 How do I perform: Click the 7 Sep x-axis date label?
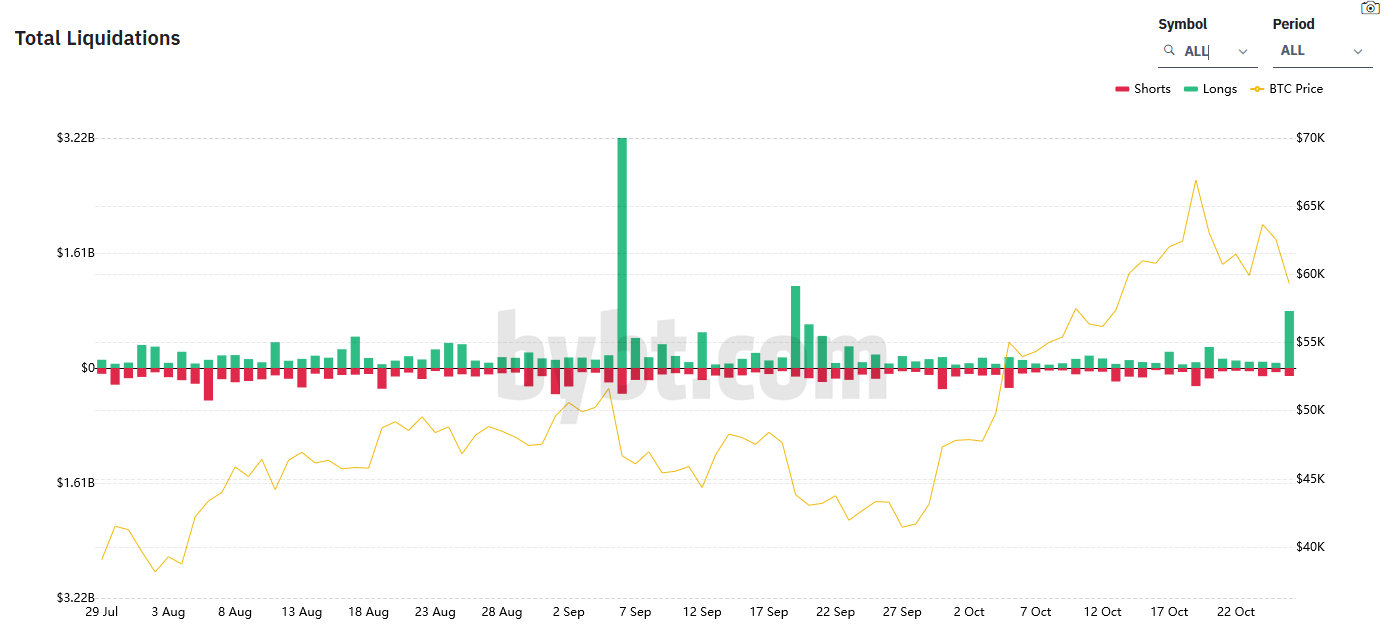point(635,612)
